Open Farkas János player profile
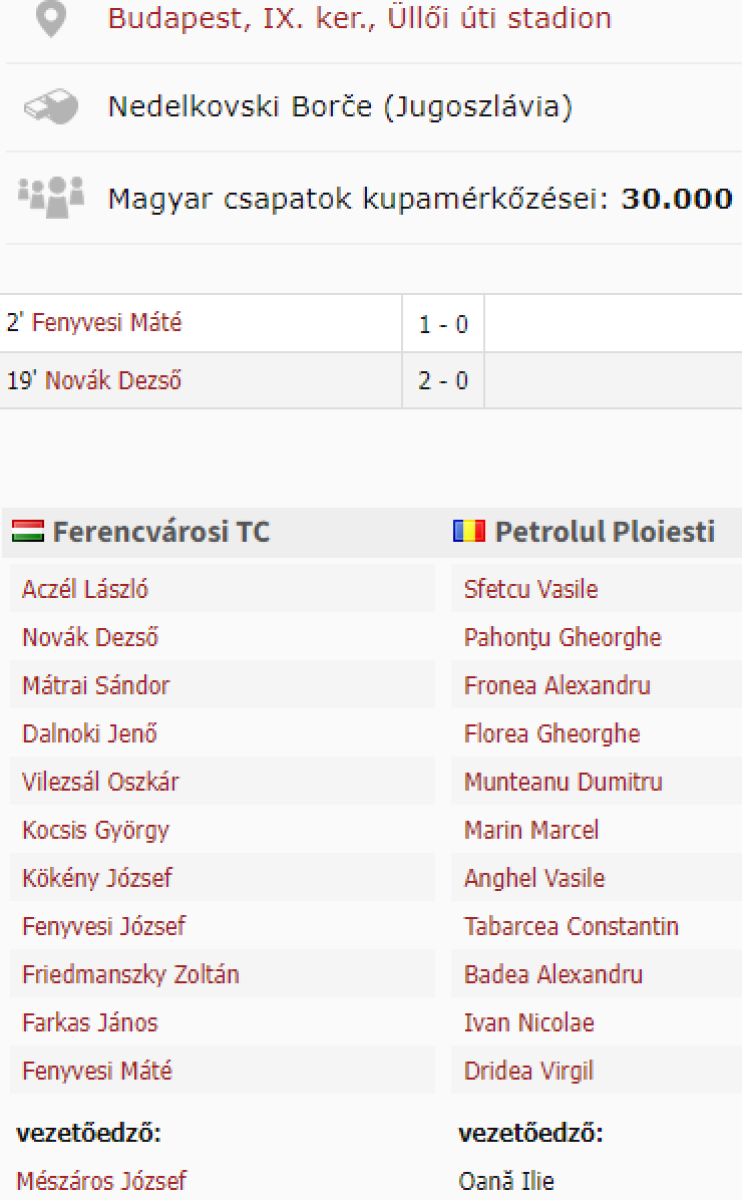 (90, 1023)
